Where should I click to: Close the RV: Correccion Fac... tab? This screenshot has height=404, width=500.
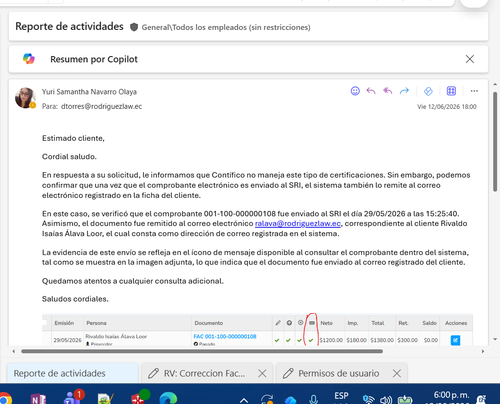(262, 373)
